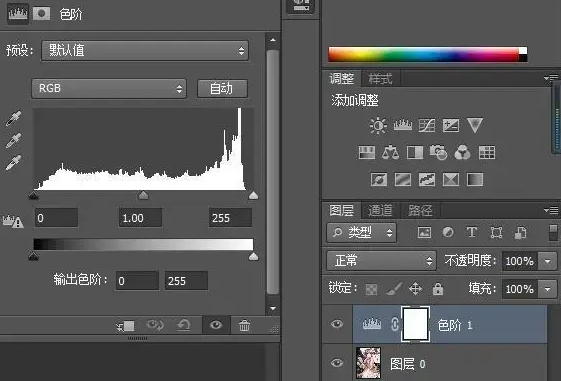Switch to the 通道 tab

pyautogui.click(x=380, y=211)
